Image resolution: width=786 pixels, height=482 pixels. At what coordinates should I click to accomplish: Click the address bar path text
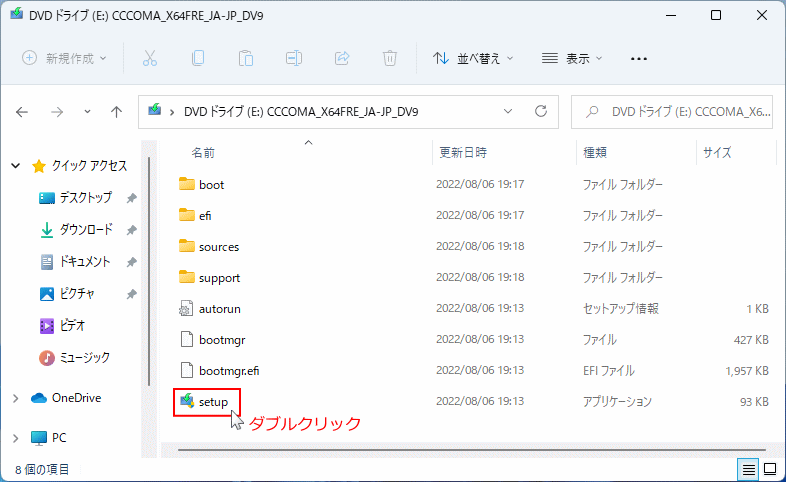click(x=301, y=111)
